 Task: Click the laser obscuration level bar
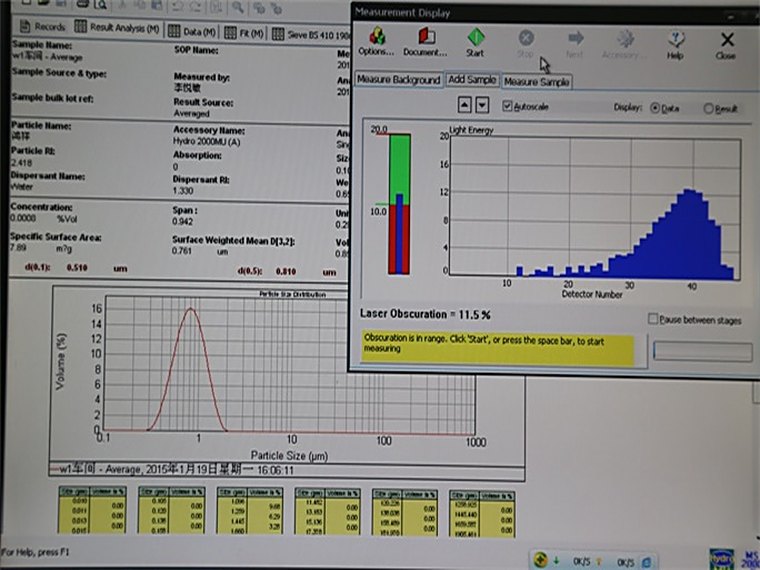(x=399, y=204)
